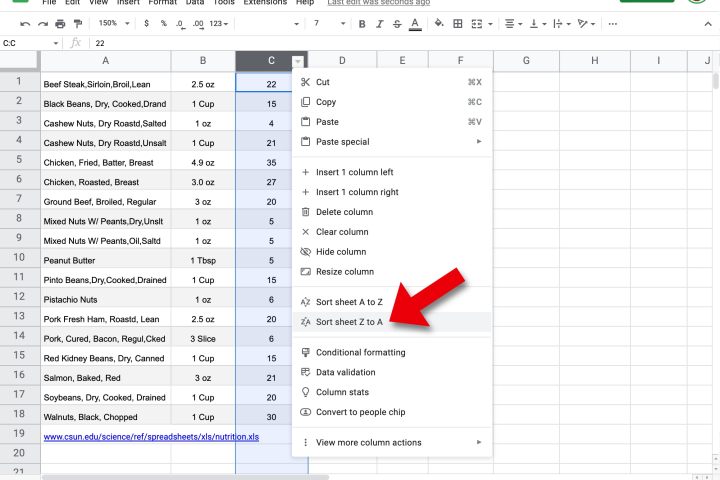Open the Horizontal align dropdown
This screenshot has width=720, height=480.
pyautogui.click(x=513, y=24)
